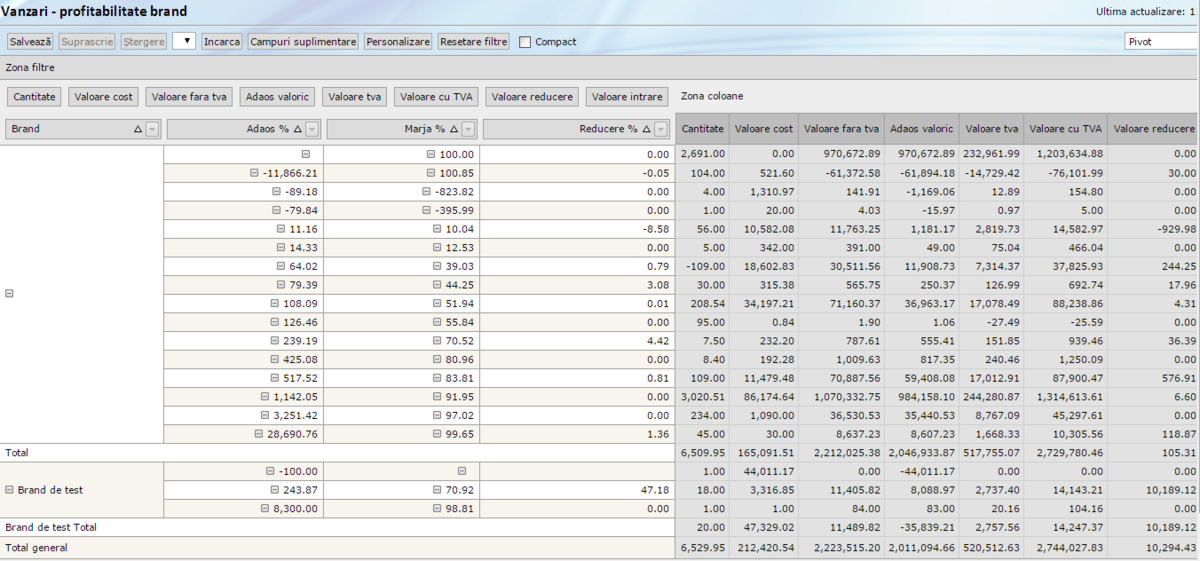
Task: Select the Adaos valoric data field
Action: coord(278,97)
